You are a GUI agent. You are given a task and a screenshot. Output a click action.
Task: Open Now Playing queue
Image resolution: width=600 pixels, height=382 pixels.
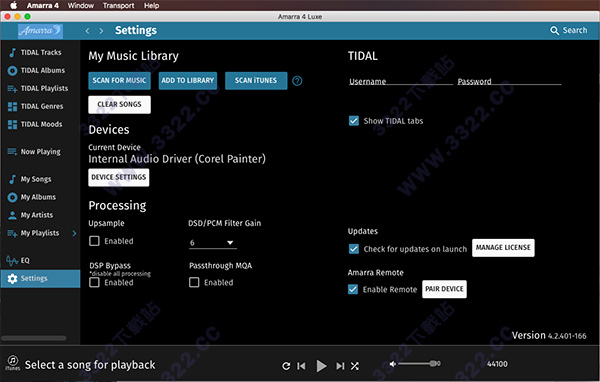tap(40, 152)
